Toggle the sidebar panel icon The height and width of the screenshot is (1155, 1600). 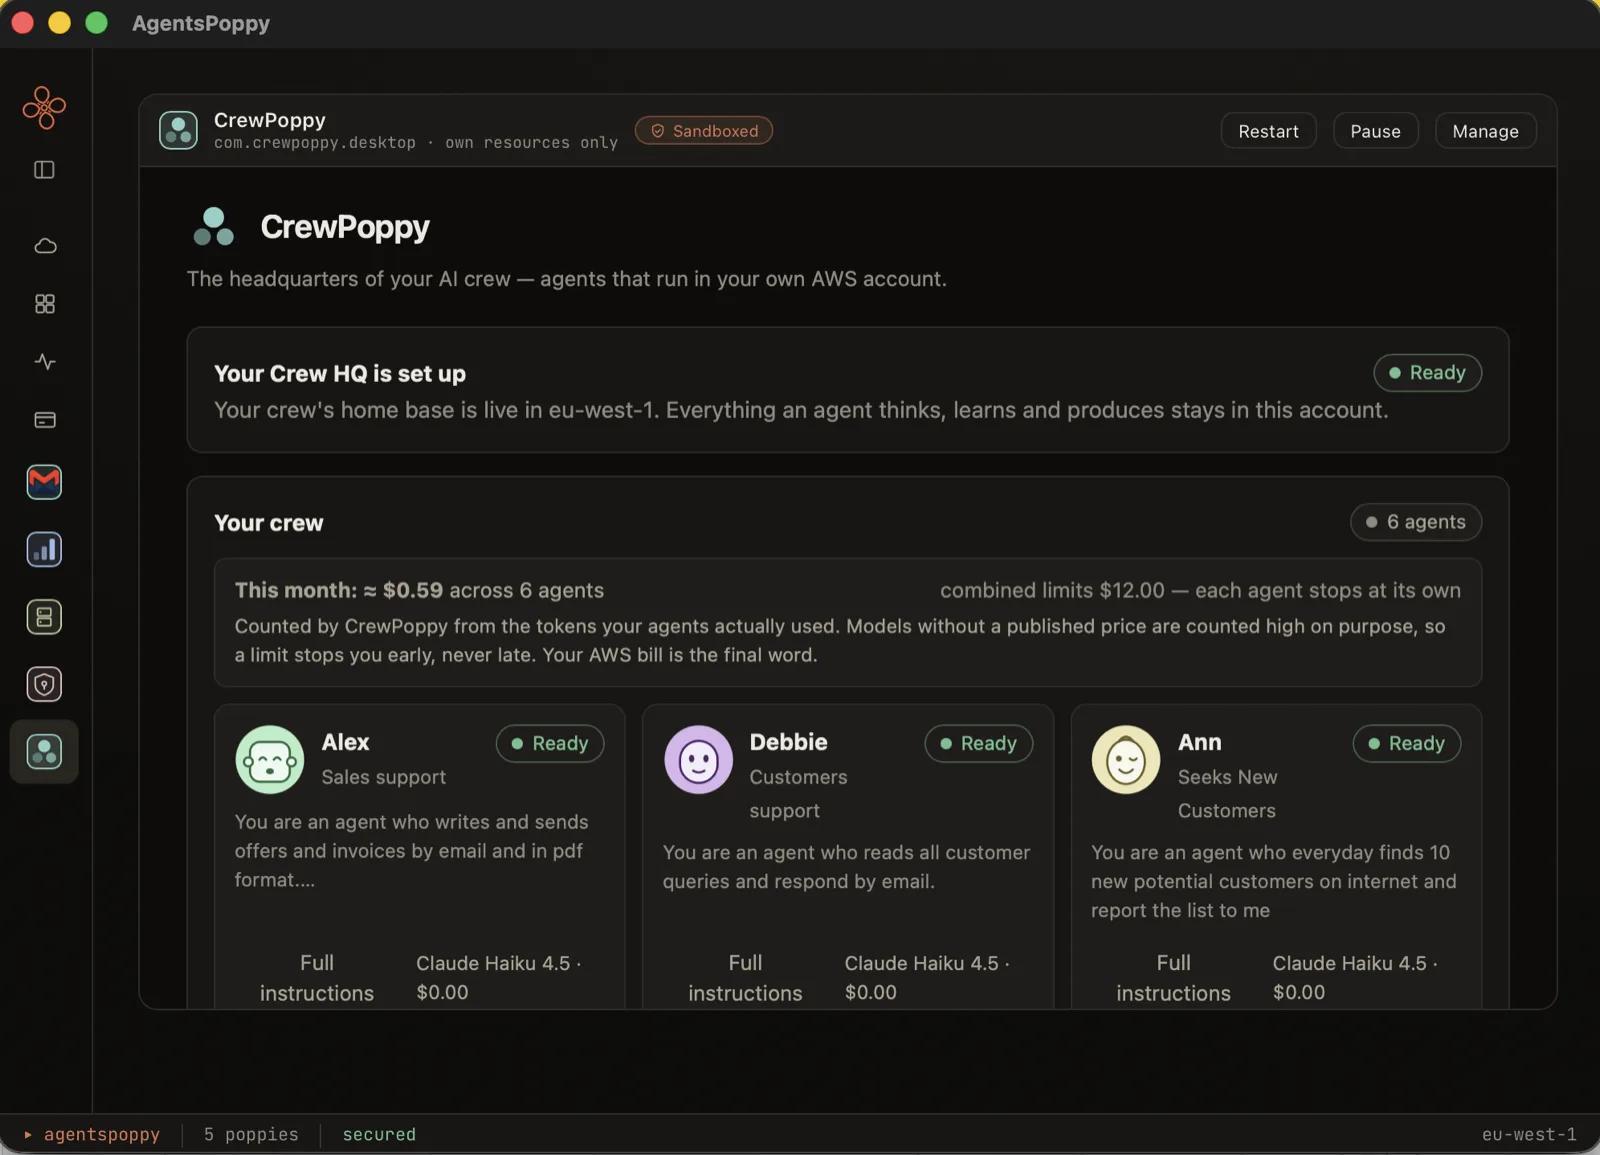coord(44,170)
